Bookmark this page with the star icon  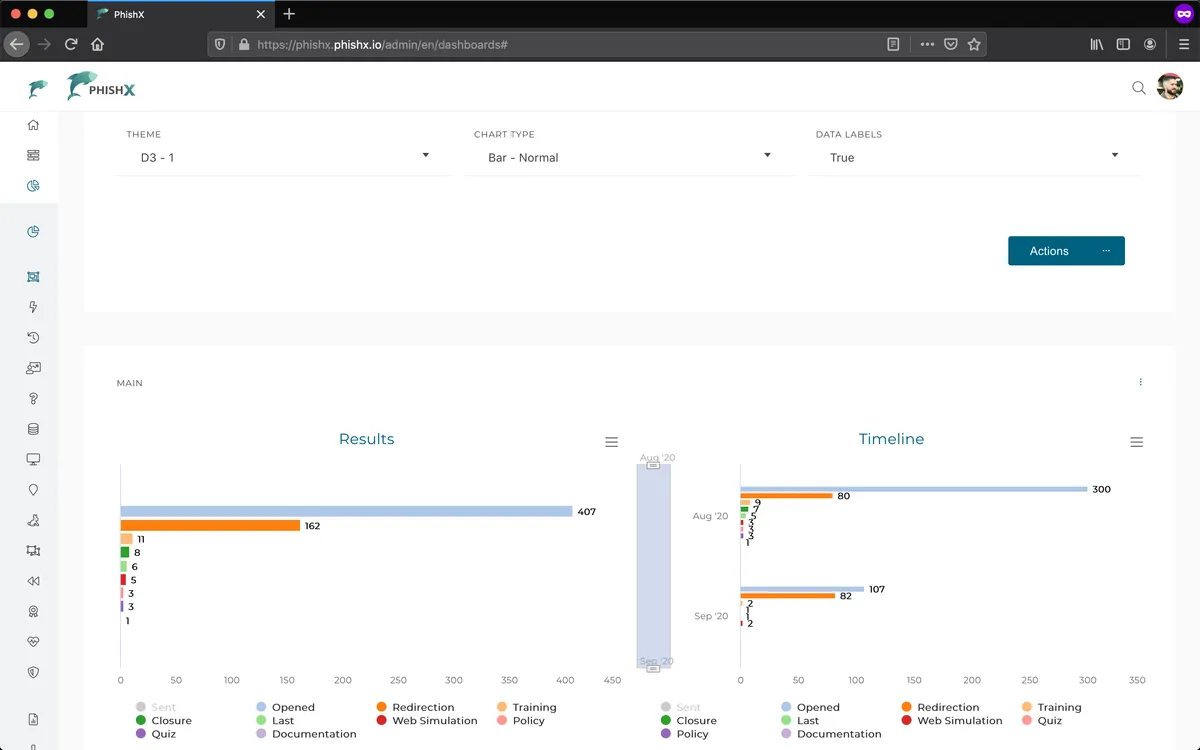pyautogui.click(x=974, y=44)
